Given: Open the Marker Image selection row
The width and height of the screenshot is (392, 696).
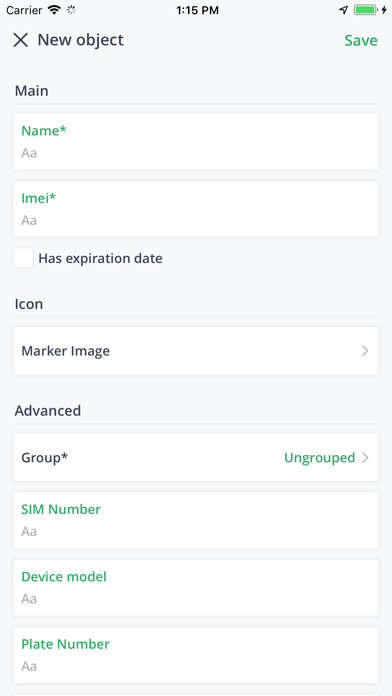Looking at the screenshot, I should point(196,351).
